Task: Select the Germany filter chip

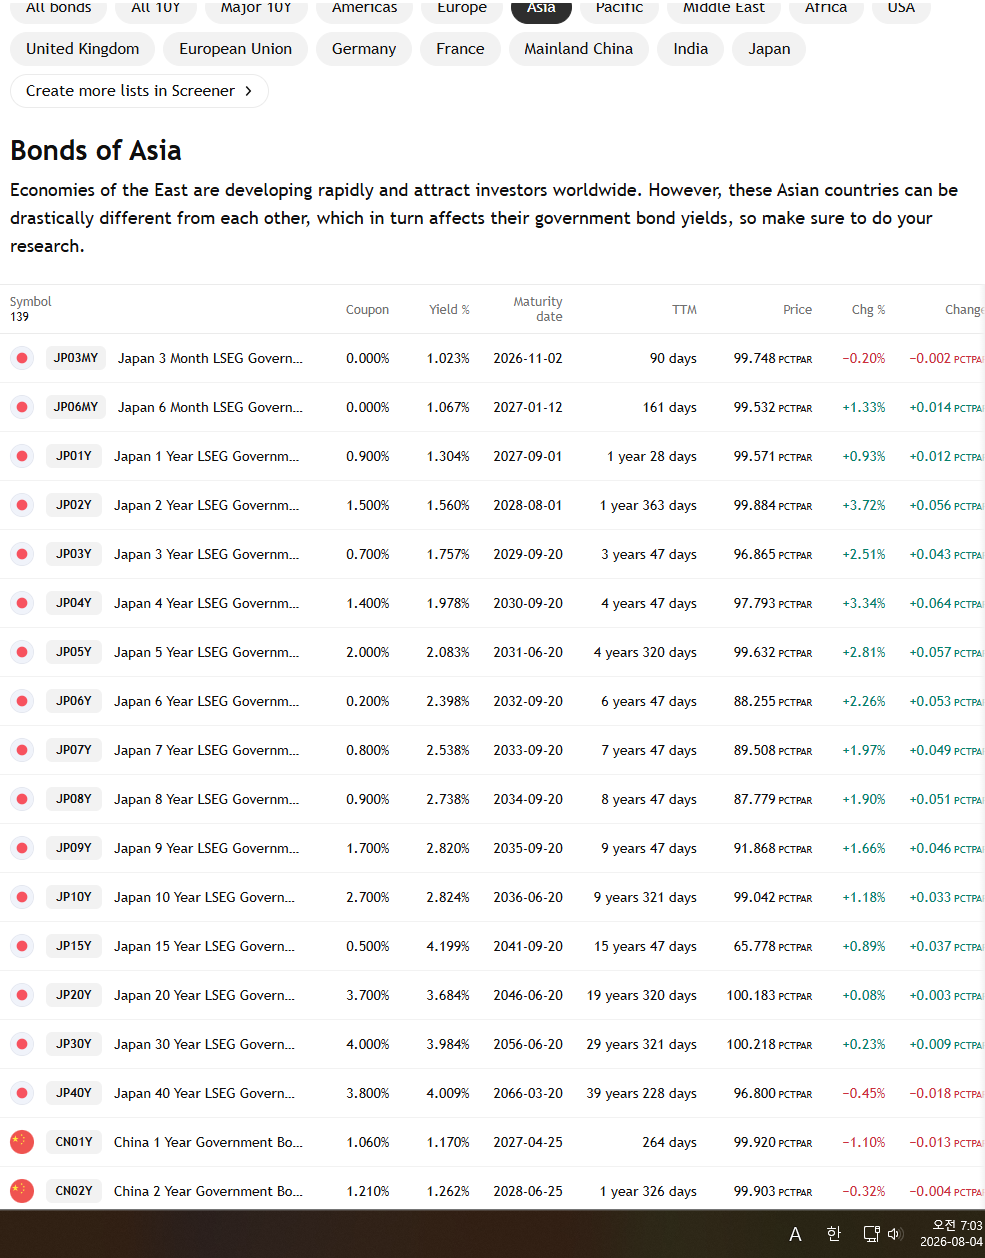Action: (x=364, y=49)
